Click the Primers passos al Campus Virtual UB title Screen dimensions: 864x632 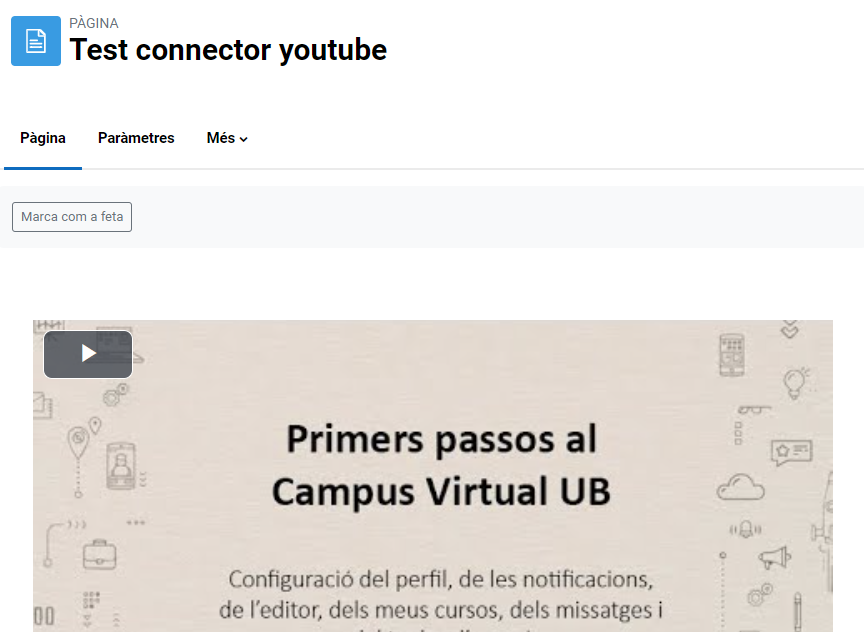click(x=441, y=465)
